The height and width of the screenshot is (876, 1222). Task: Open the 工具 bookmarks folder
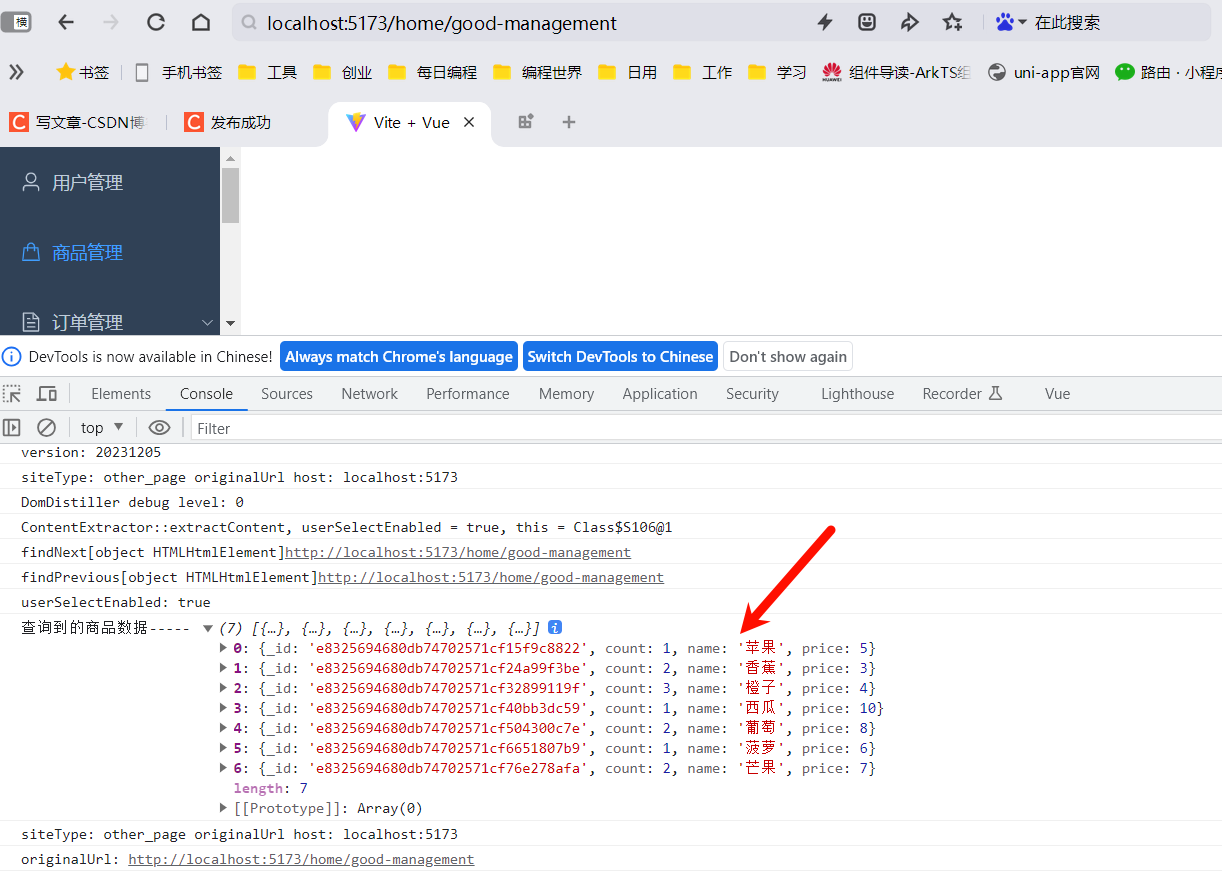pyautogui.click(x=267, y=72)
